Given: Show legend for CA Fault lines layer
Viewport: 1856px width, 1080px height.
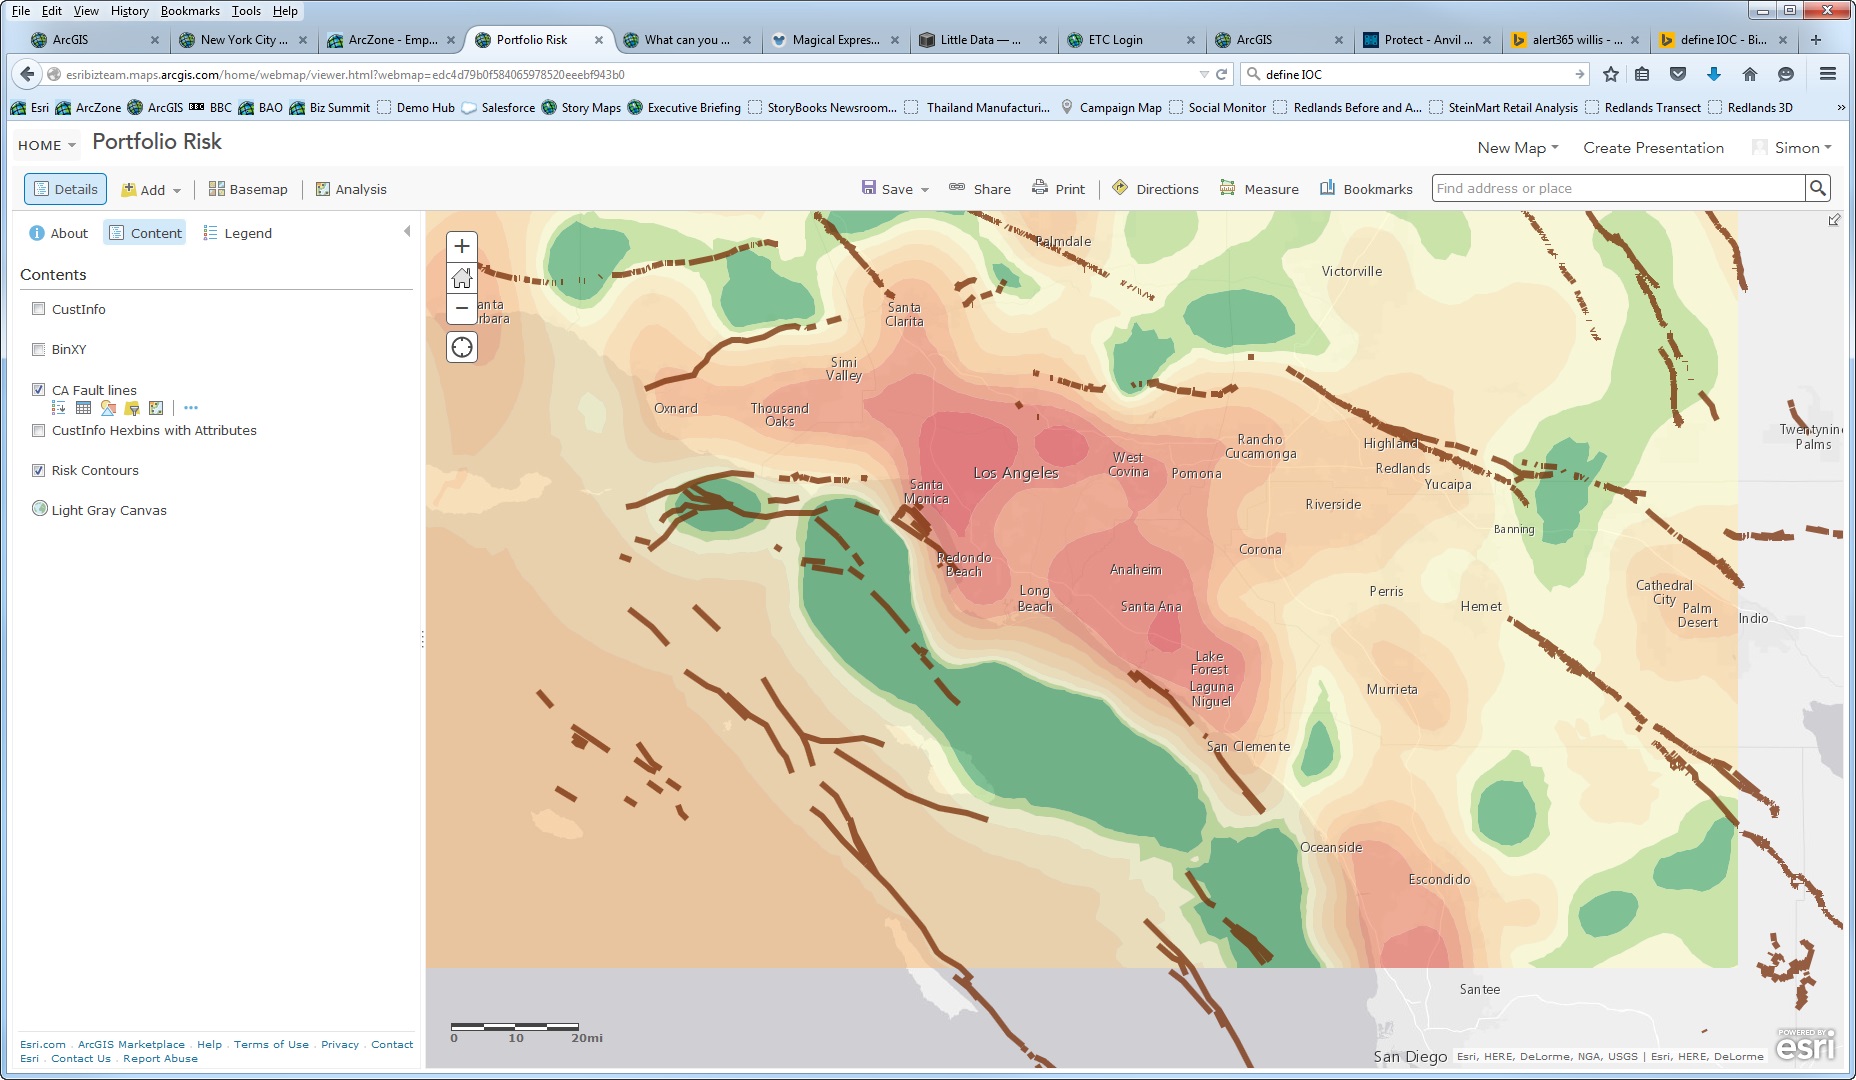Looking at the screenshot, I should (x=59, y=408).
